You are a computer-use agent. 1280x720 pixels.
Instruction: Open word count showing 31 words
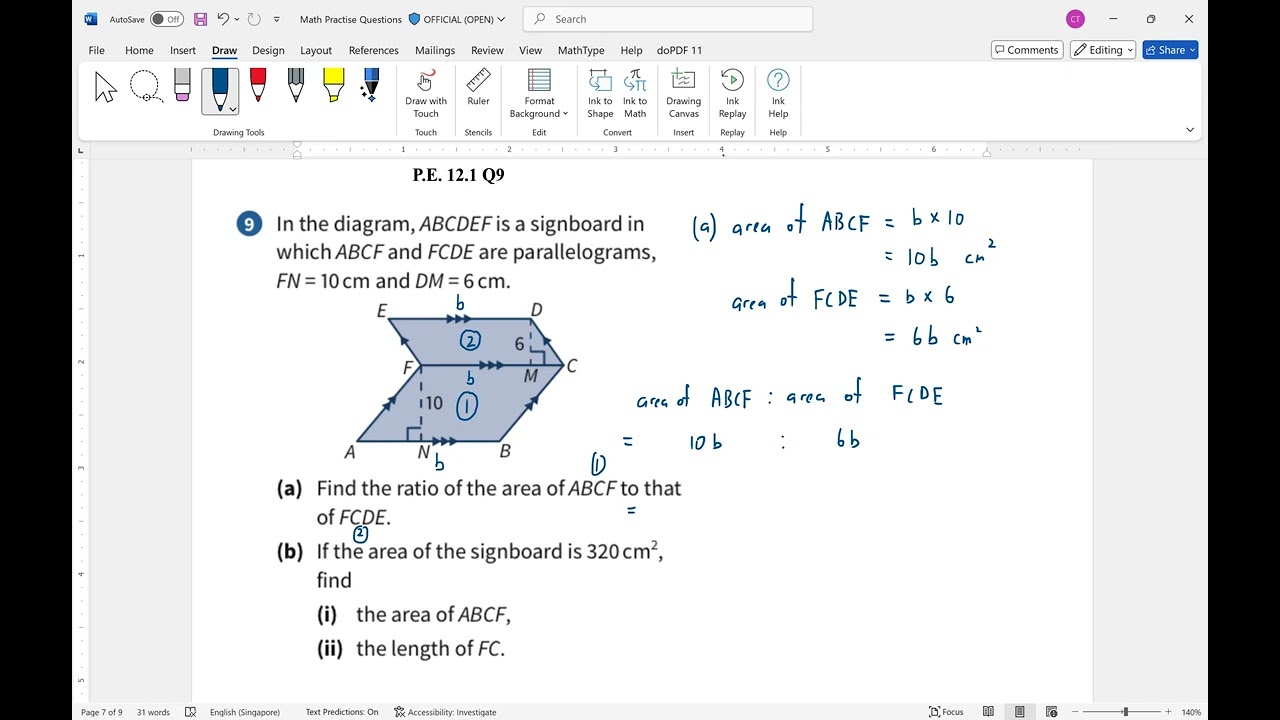point(153,712)
